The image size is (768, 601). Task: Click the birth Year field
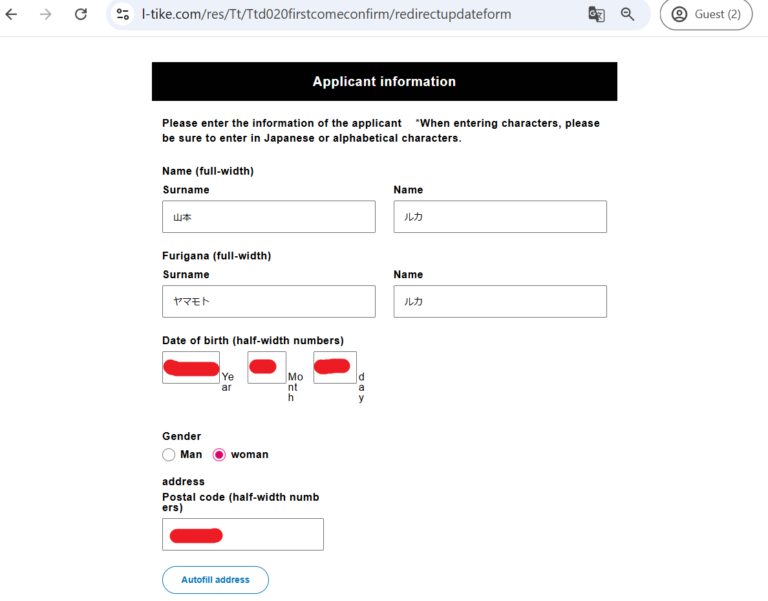[x=191, y=367]
